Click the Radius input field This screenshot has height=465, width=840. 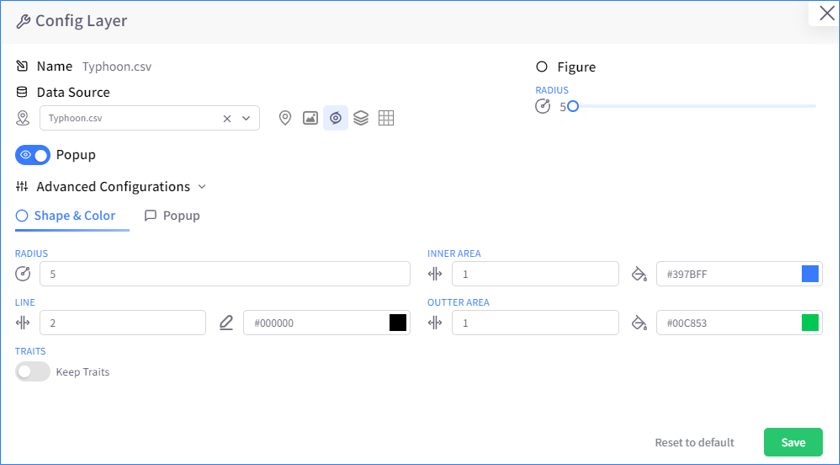225,274
